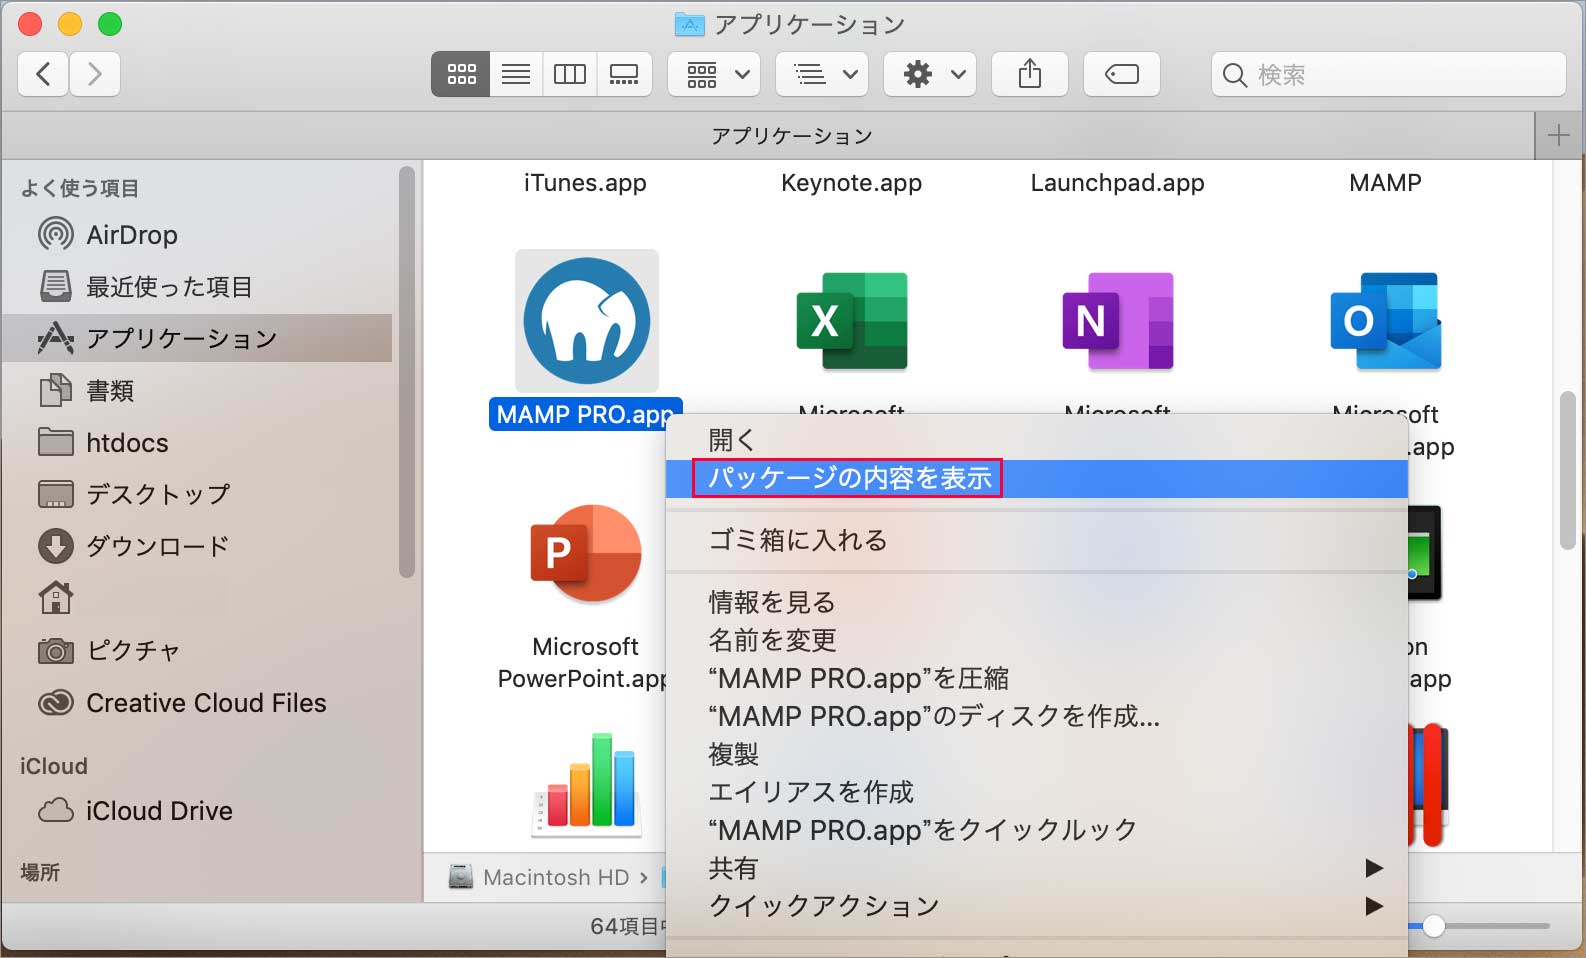Open 最近使った項目 in the sidebar
The height and width of the screenshot is (958, 1586).
tap(198, 287)
